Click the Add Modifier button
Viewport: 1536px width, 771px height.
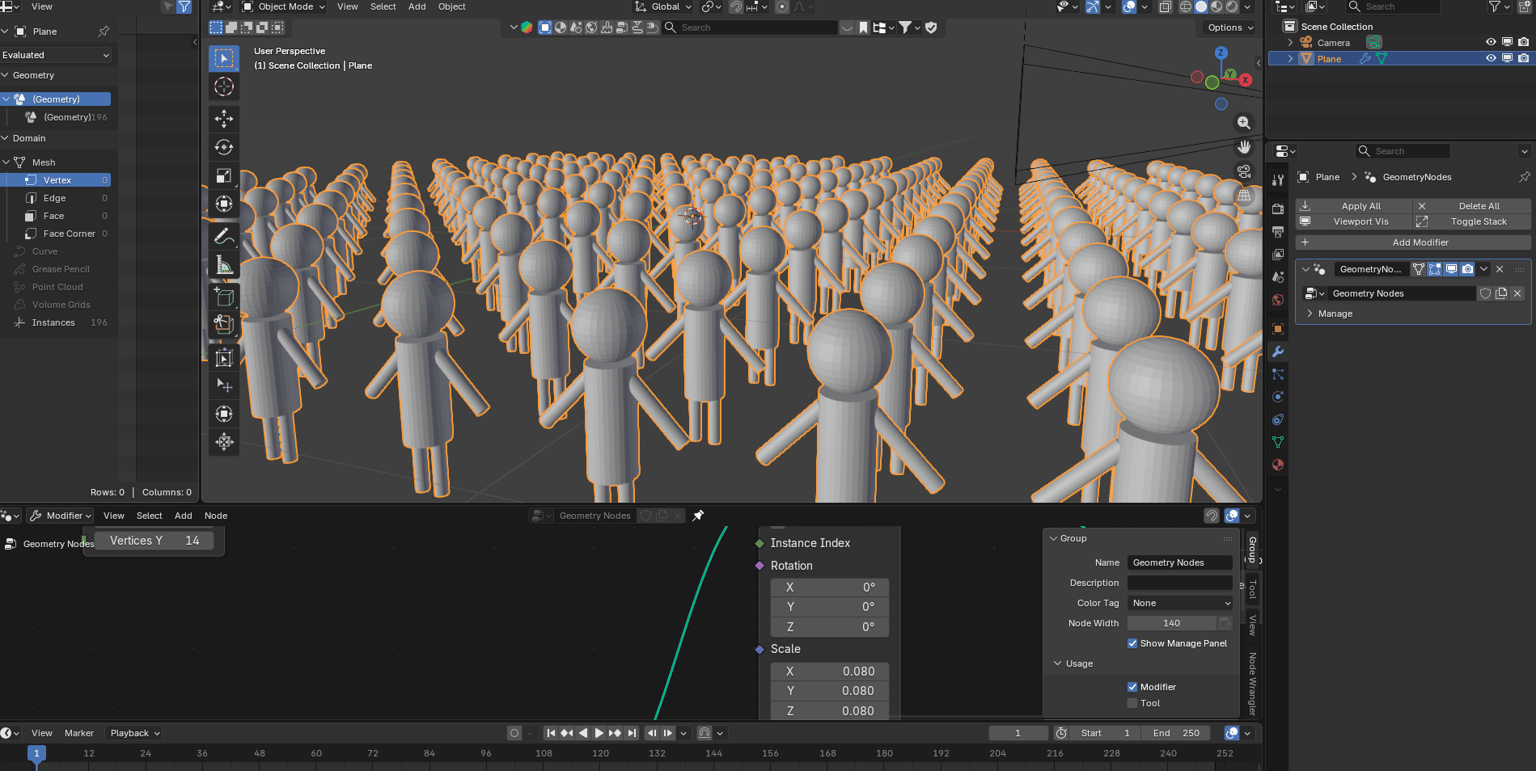click(x=1413, y=243)
